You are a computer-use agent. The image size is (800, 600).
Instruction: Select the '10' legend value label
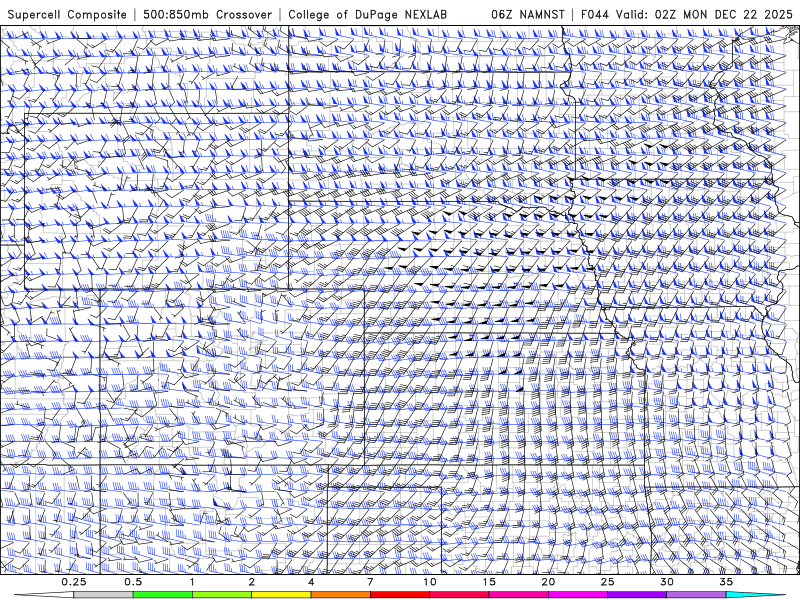point(430,582)
